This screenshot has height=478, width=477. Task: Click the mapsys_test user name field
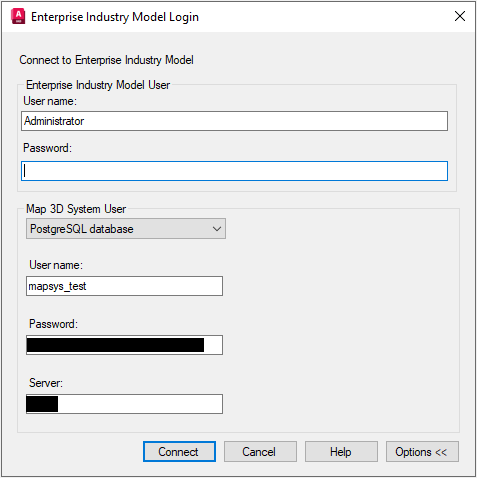tap(124, 286)
